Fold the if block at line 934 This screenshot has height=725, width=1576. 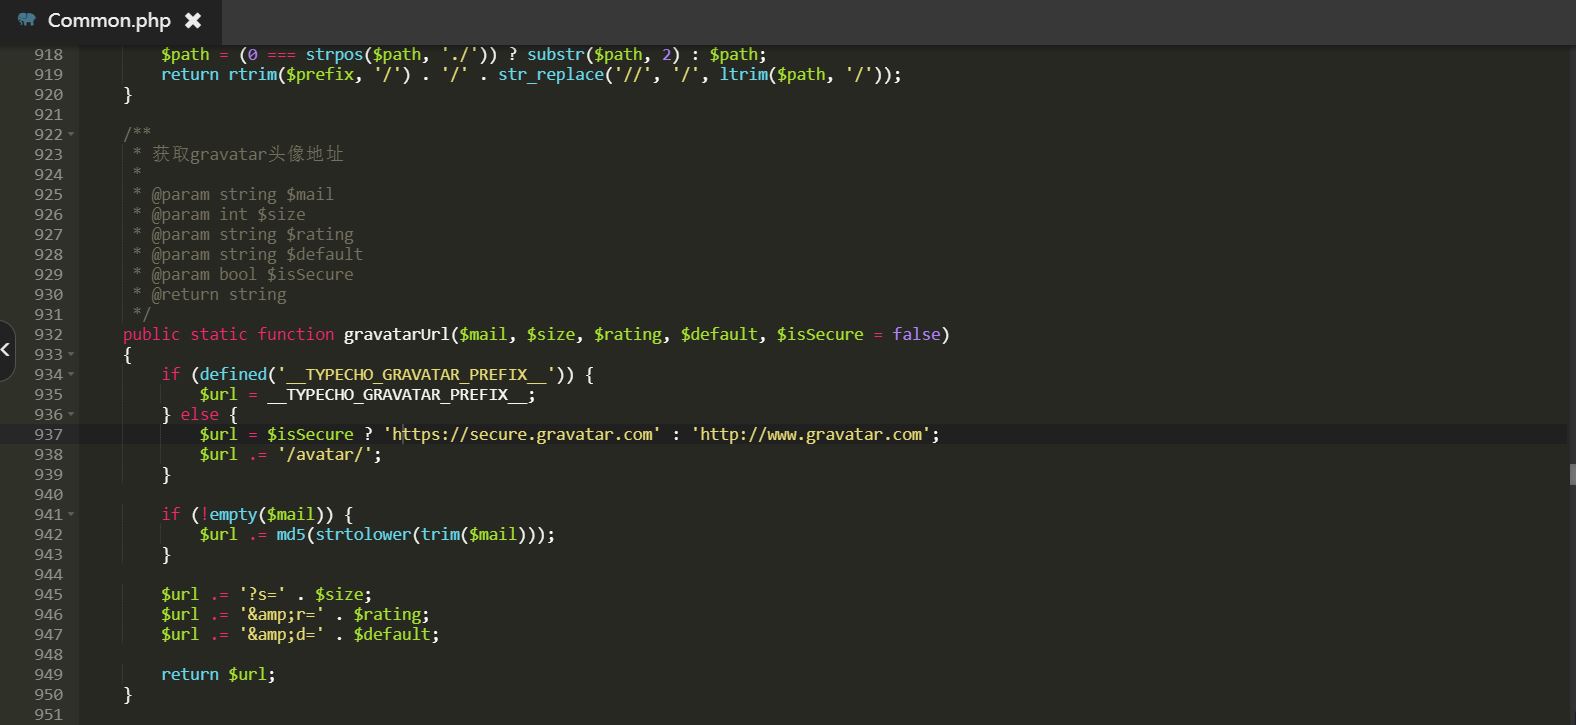(71, 374)
